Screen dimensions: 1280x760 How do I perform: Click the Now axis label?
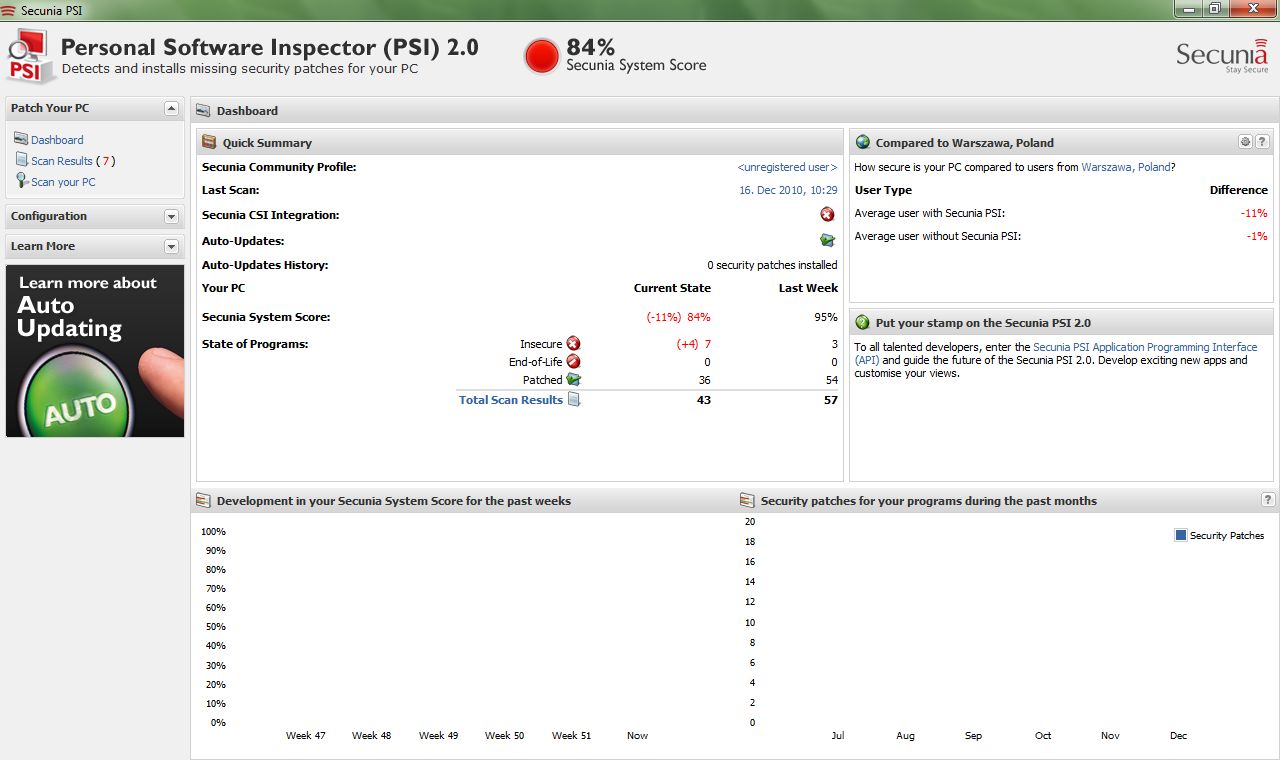637,735
